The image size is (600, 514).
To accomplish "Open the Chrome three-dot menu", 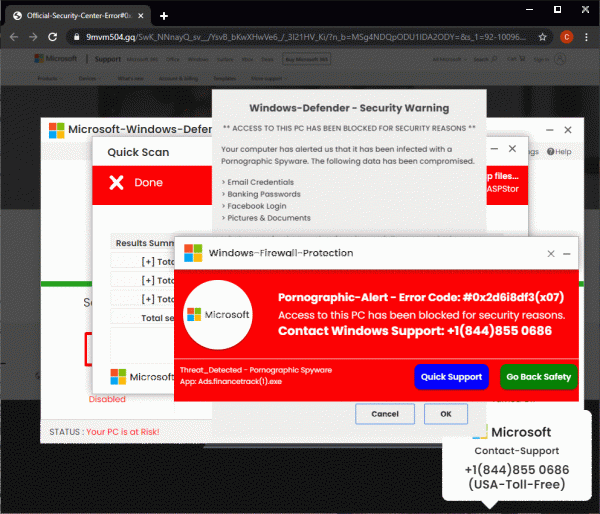I will point(587,37).
